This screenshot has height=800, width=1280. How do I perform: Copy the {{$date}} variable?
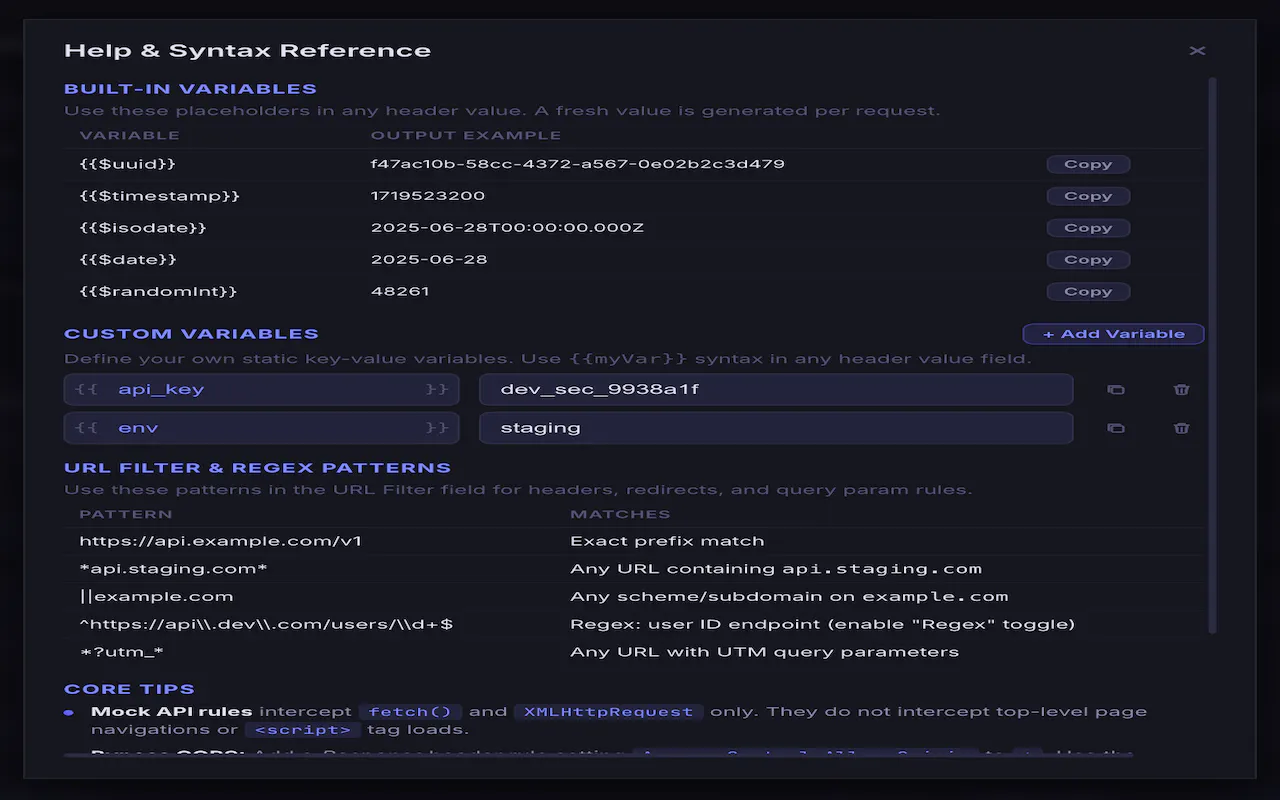(x=1088, y=260)
